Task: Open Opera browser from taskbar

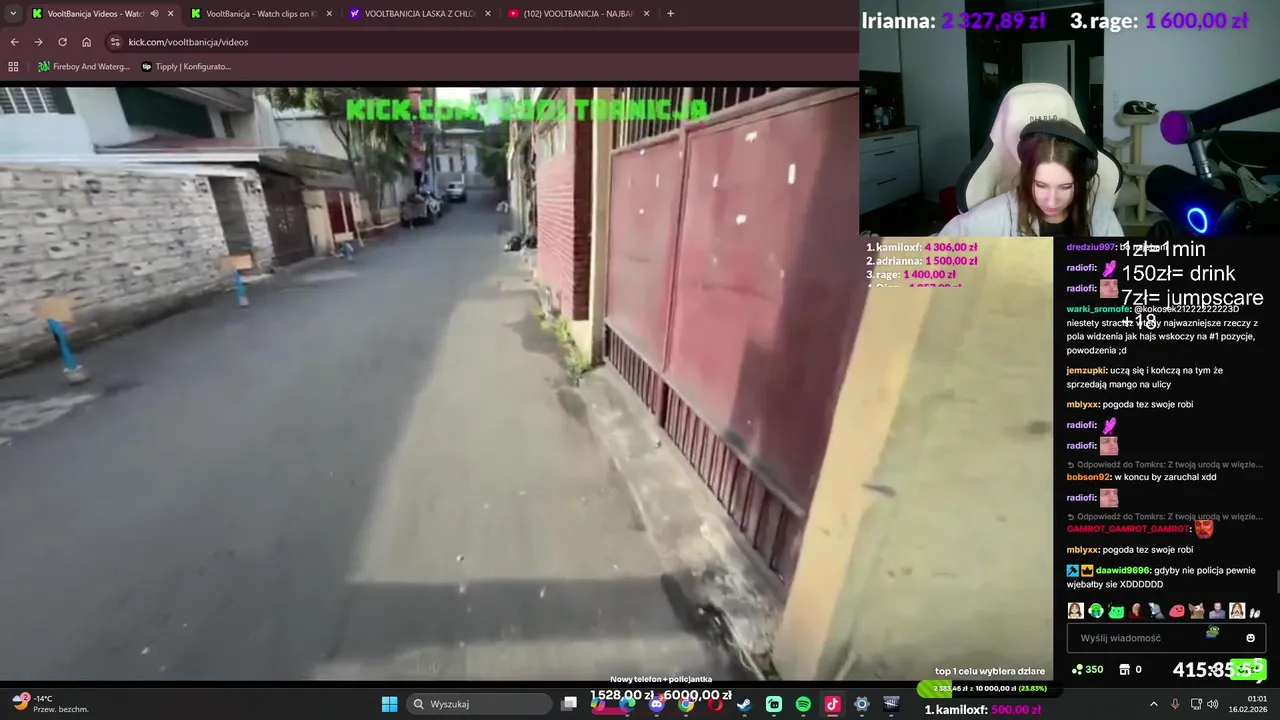Action: click(x=715, y=704)
